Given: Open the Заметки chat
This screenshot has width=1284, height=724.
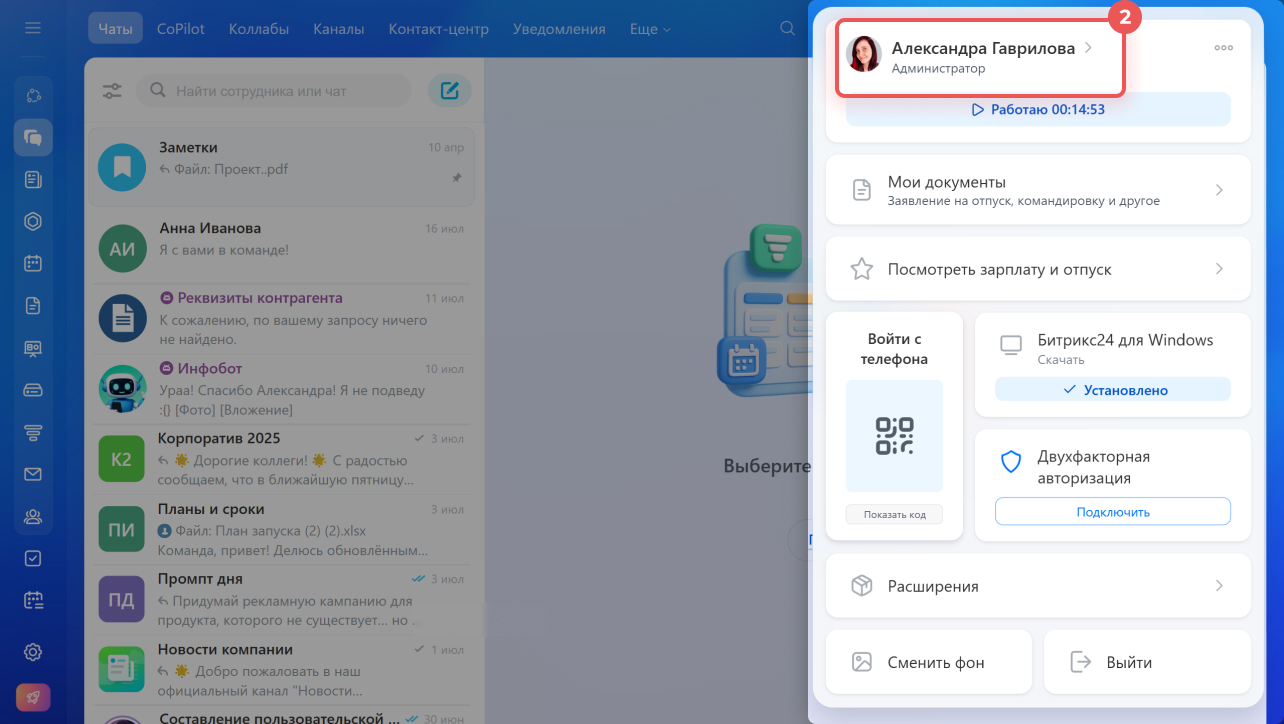Looking at the screenshot, I should tap(281, 167).
